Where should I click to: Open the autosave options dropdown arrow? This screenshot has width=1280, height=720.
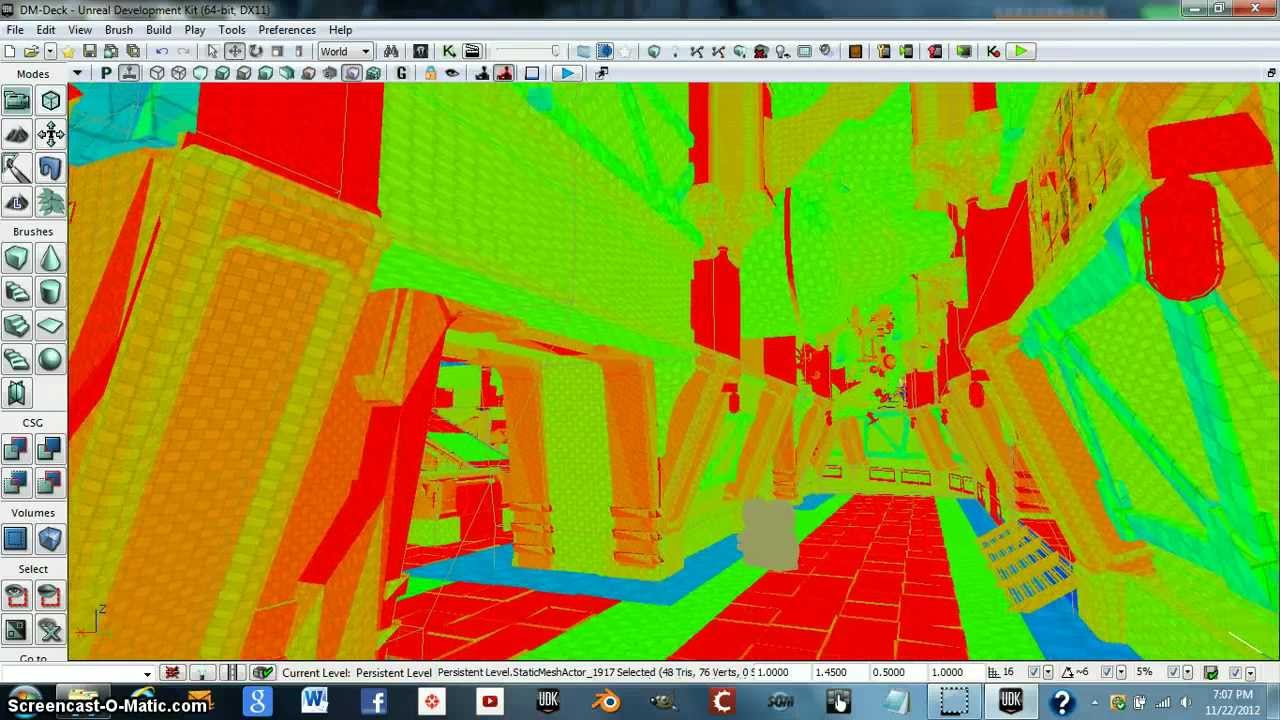(x=1250, y=673)
